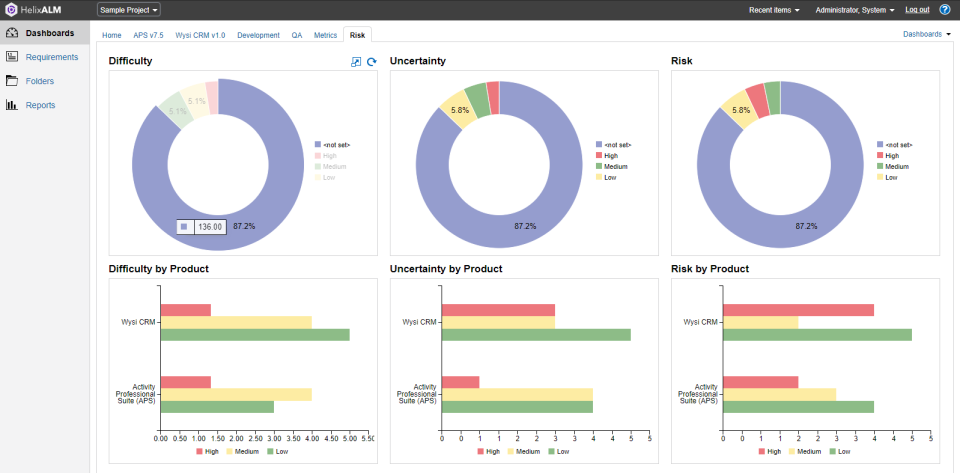Go to the Reports bar chart icon

tap(12, 105)
